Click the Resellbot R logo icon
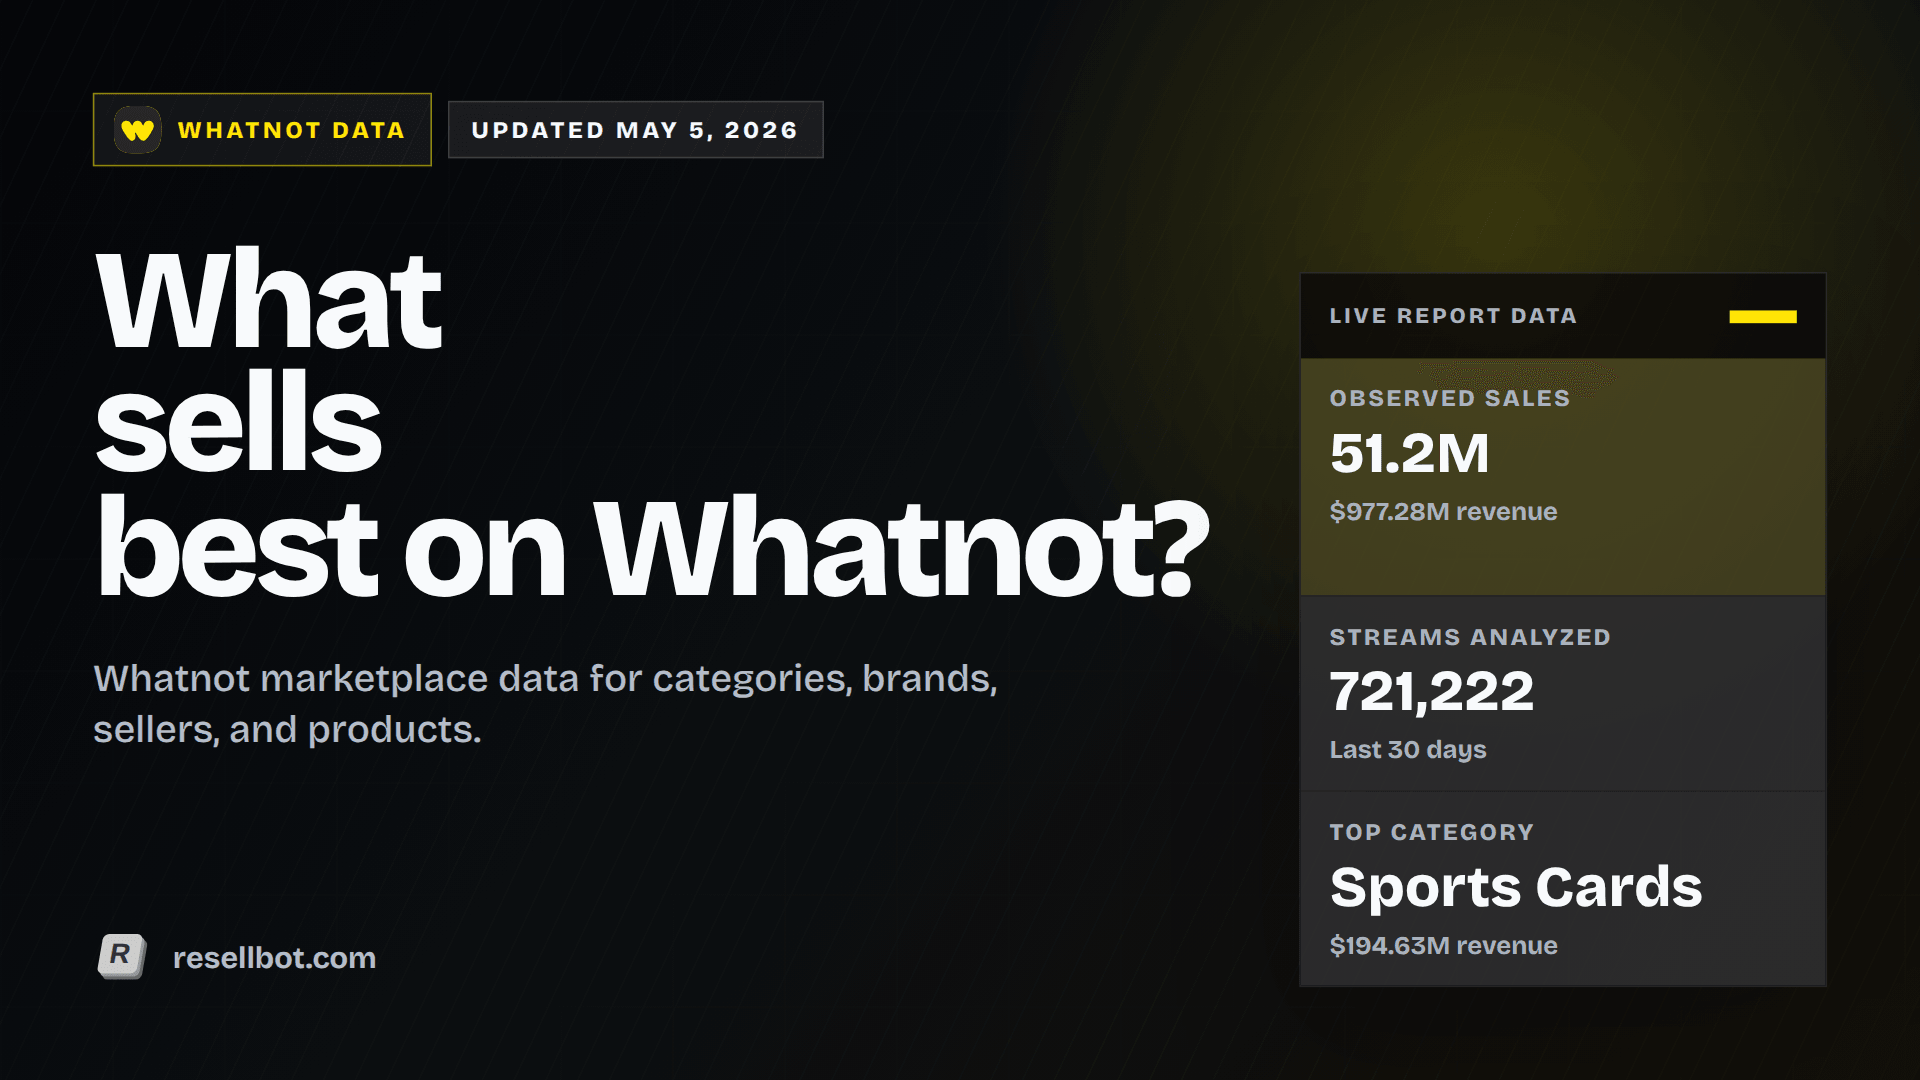The height and width of the screenshot is (1080, 1920). coord(121,957)
